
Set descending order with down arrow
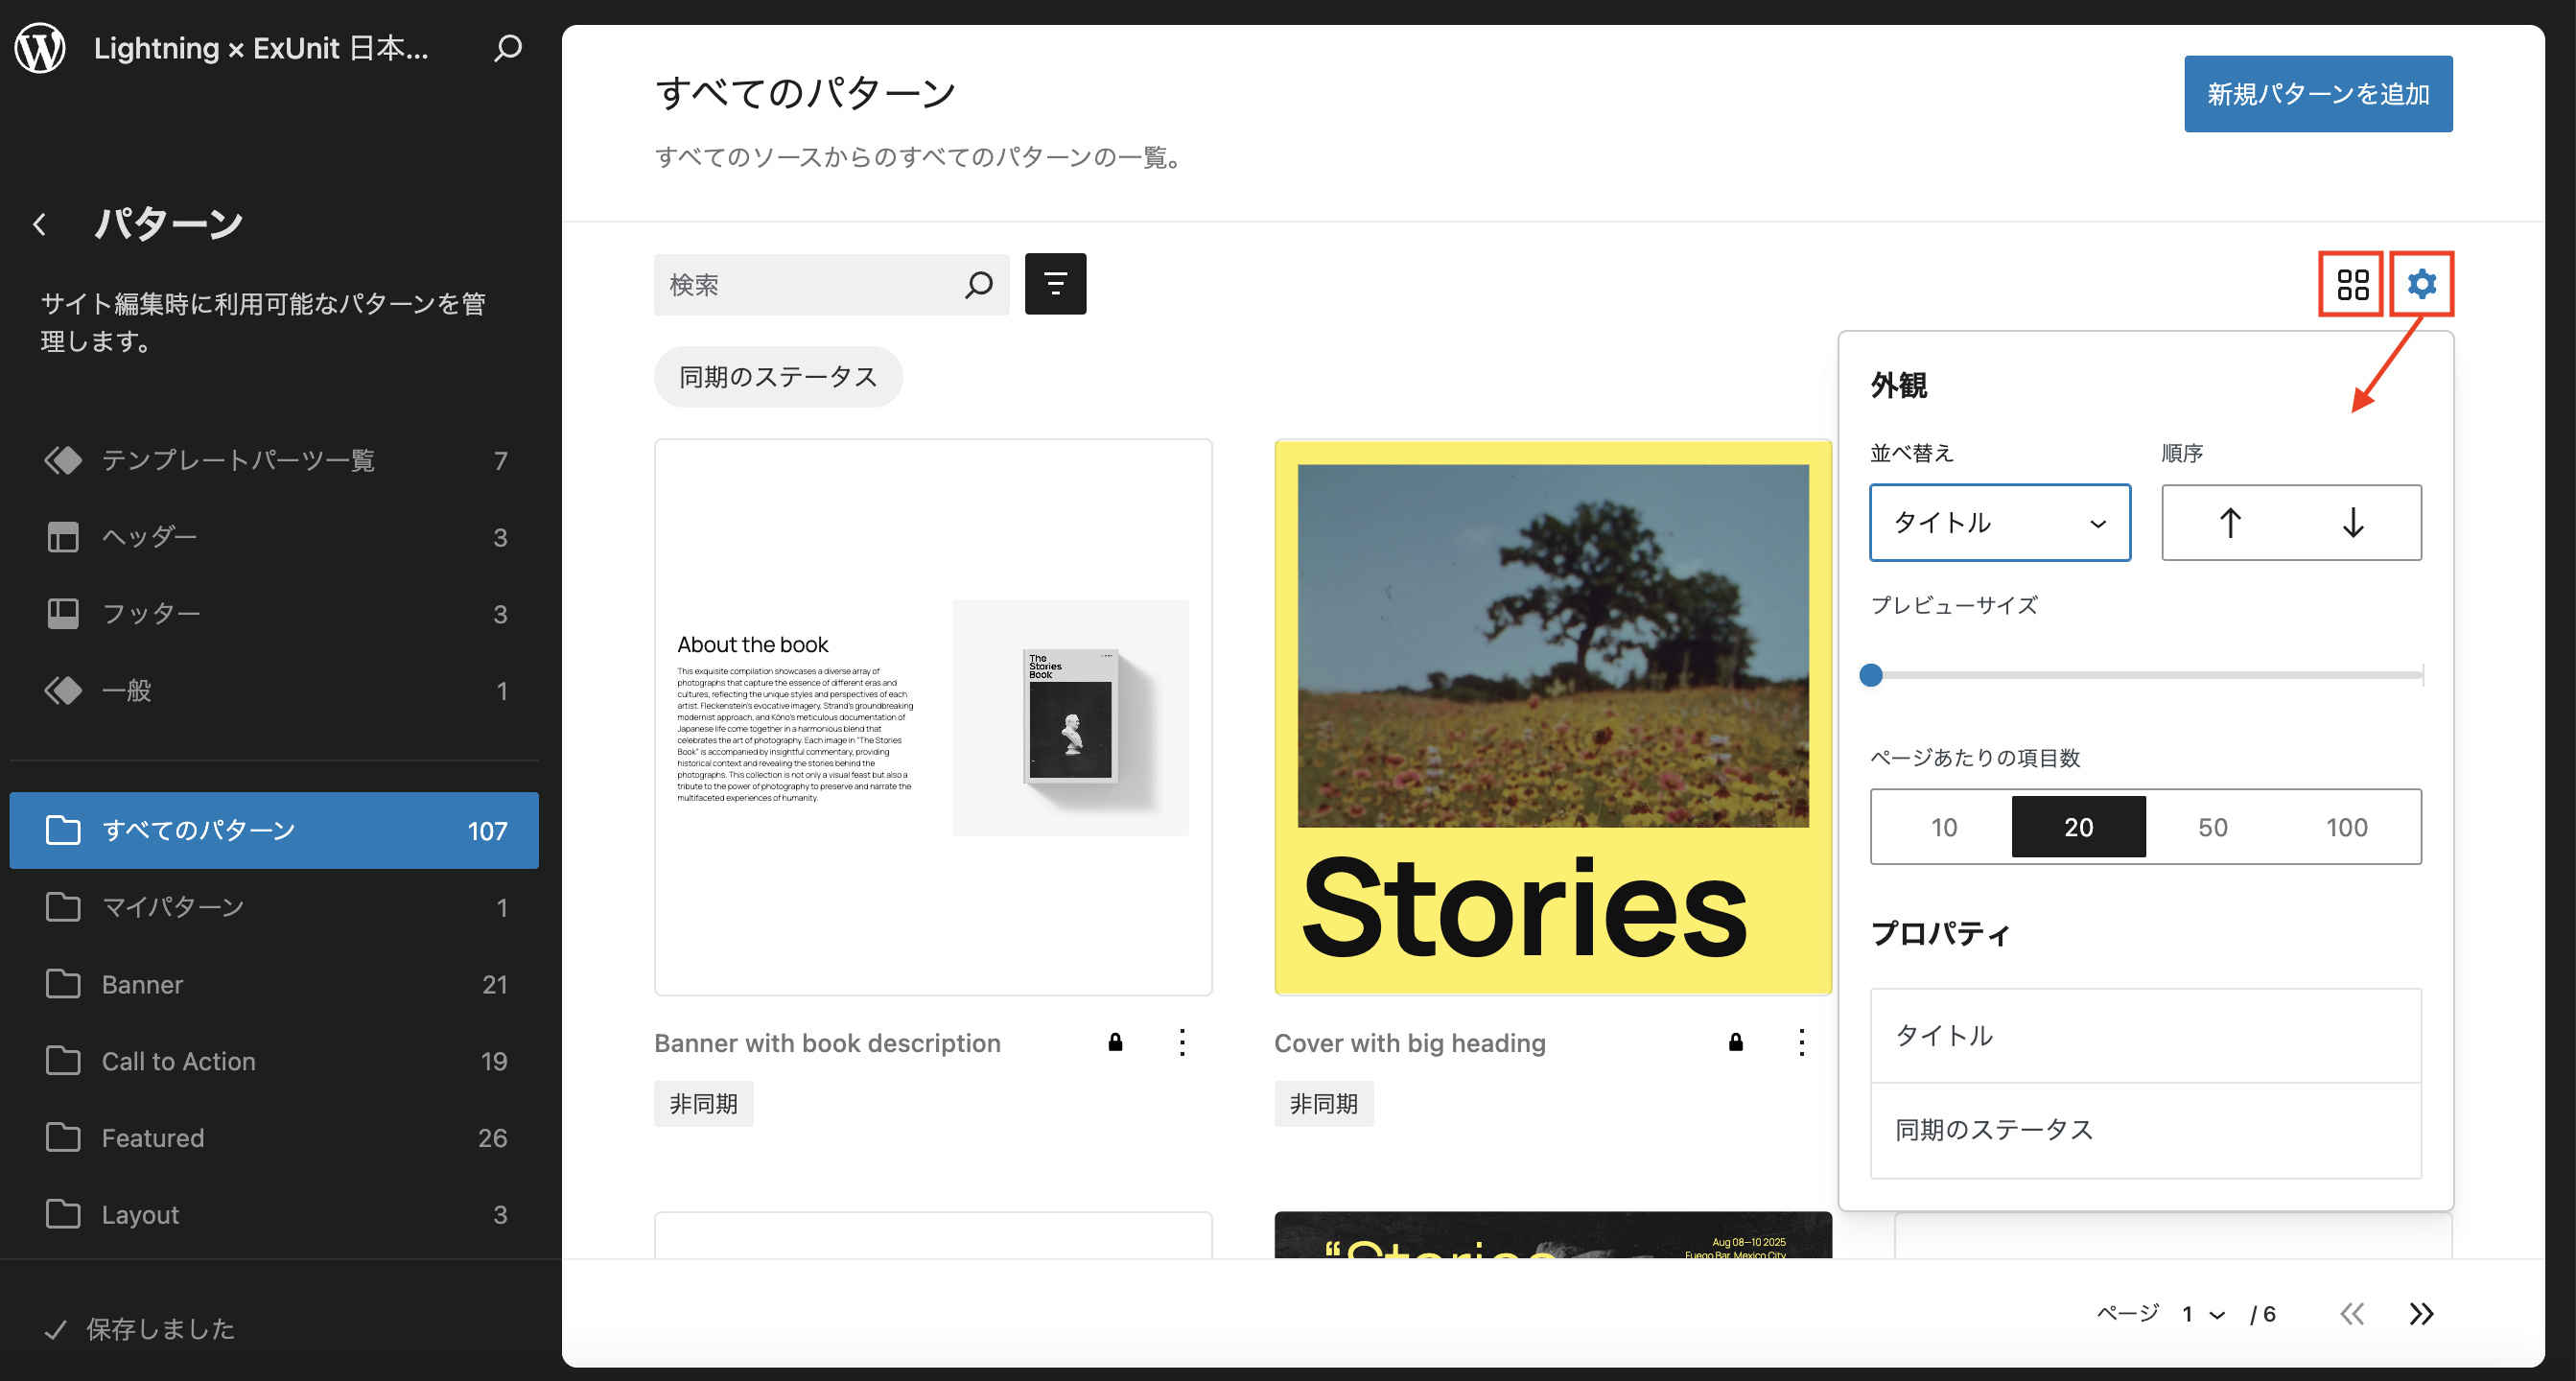click(2353, 523)
